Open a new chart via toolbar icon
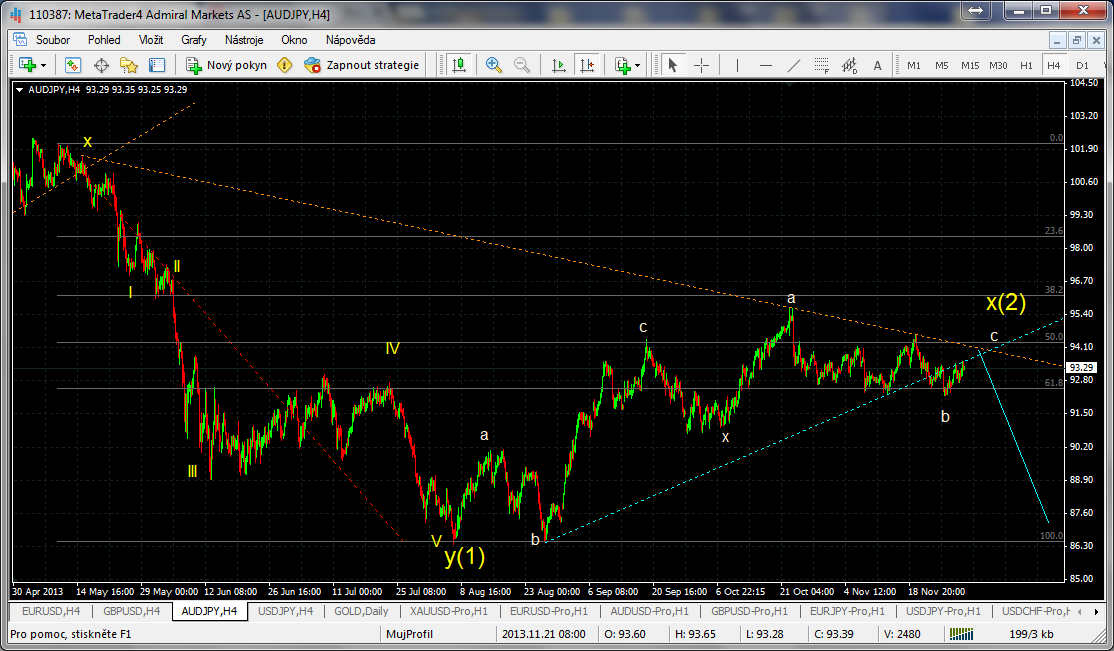 click(28, 65)
